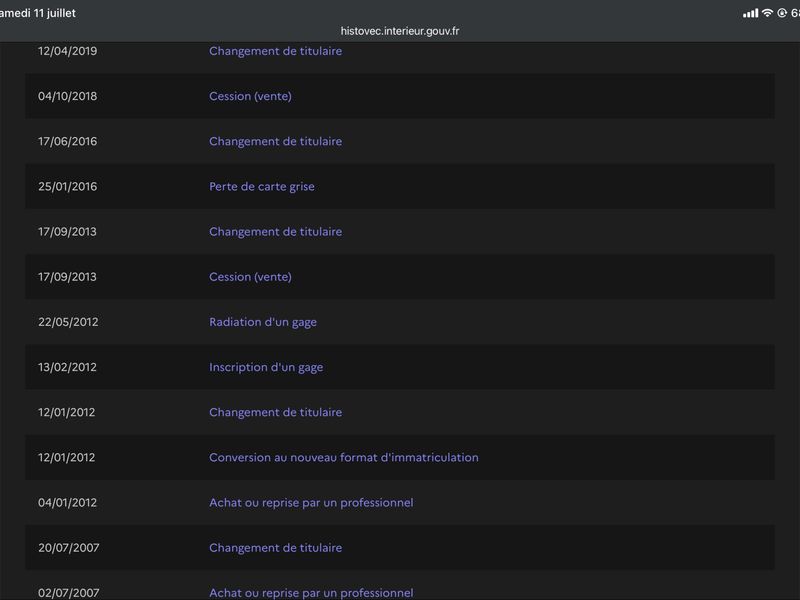Tap the histovec.interieur.gouv.fr address bar

[399, 31]
